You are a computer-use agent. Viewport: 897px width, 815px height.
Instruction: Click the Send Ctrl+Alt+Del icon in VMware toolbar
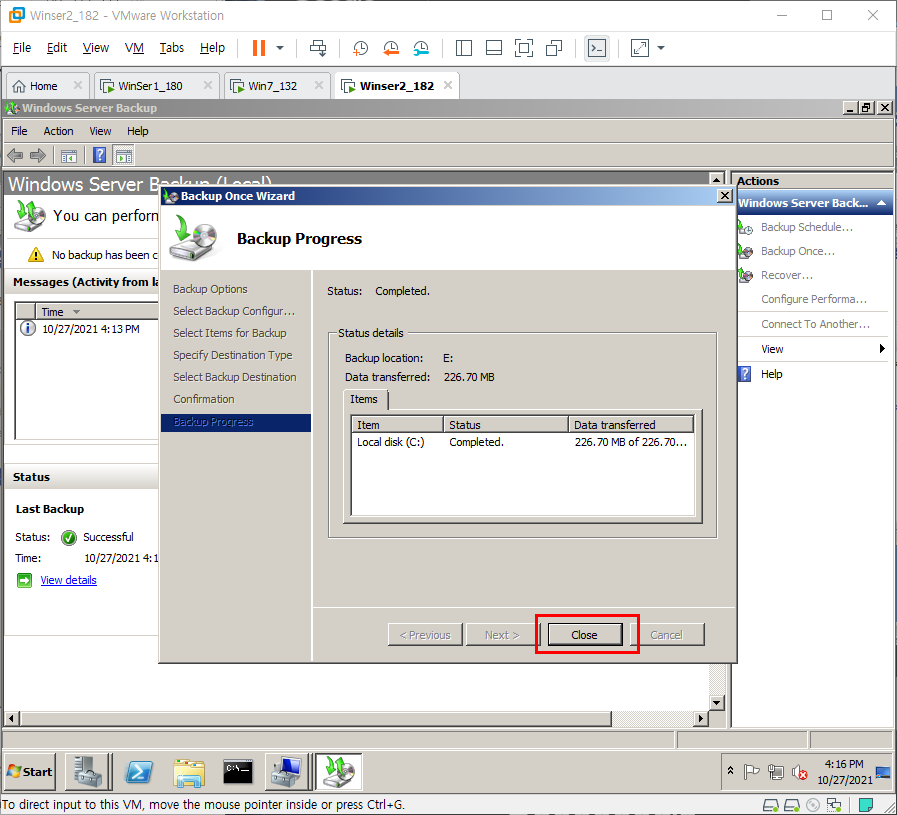click(318, 48)
